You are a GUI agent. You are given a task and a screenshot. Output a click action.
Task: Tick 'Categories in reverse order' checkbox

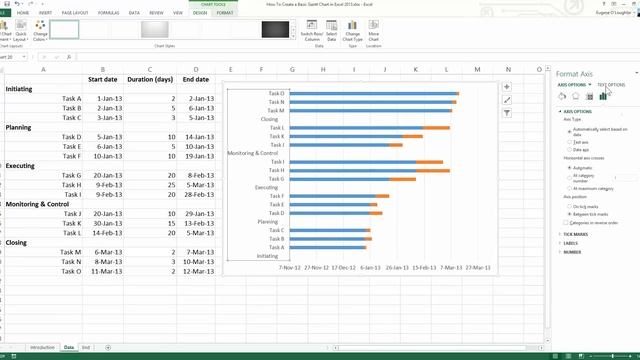point(566,223)
